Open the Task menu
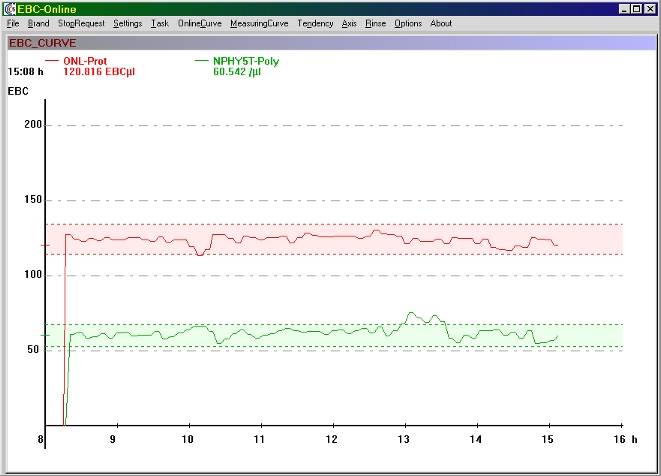661x476 pixels. (x=160, y=23)
